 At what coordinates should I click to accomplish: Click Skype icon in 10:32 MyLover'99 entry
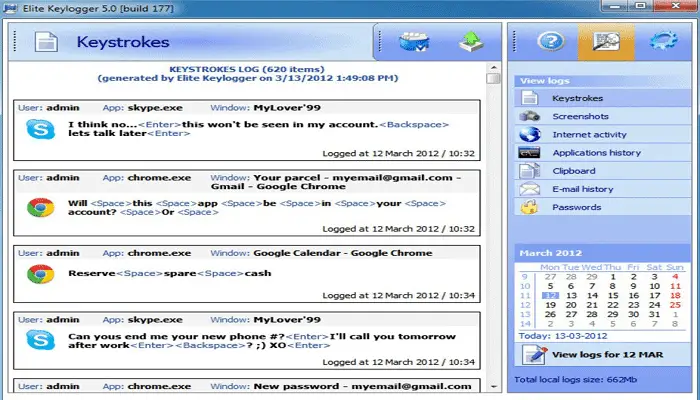pyautogui.click(x=41, y=129)
